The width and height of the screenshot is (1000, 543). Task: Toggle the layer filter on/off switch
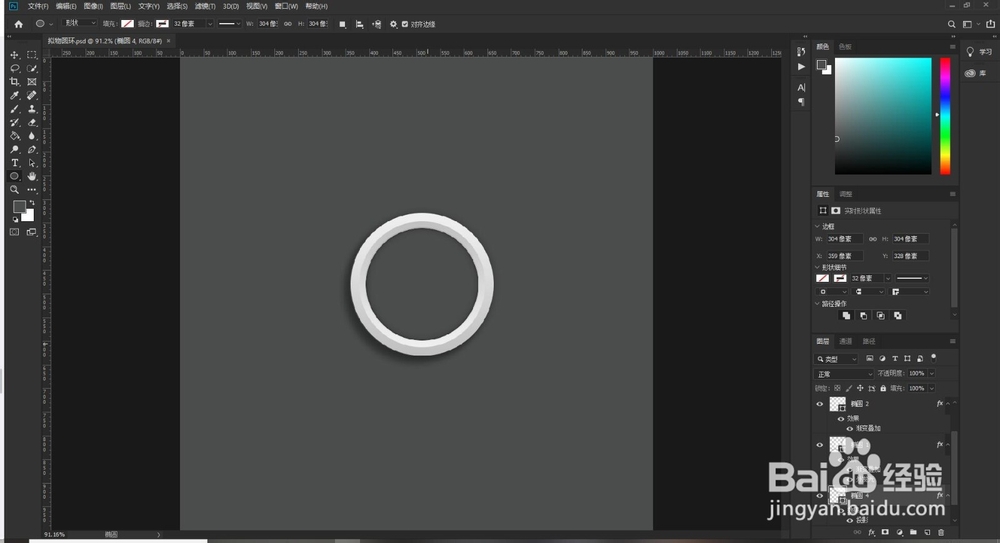(934, 358)
